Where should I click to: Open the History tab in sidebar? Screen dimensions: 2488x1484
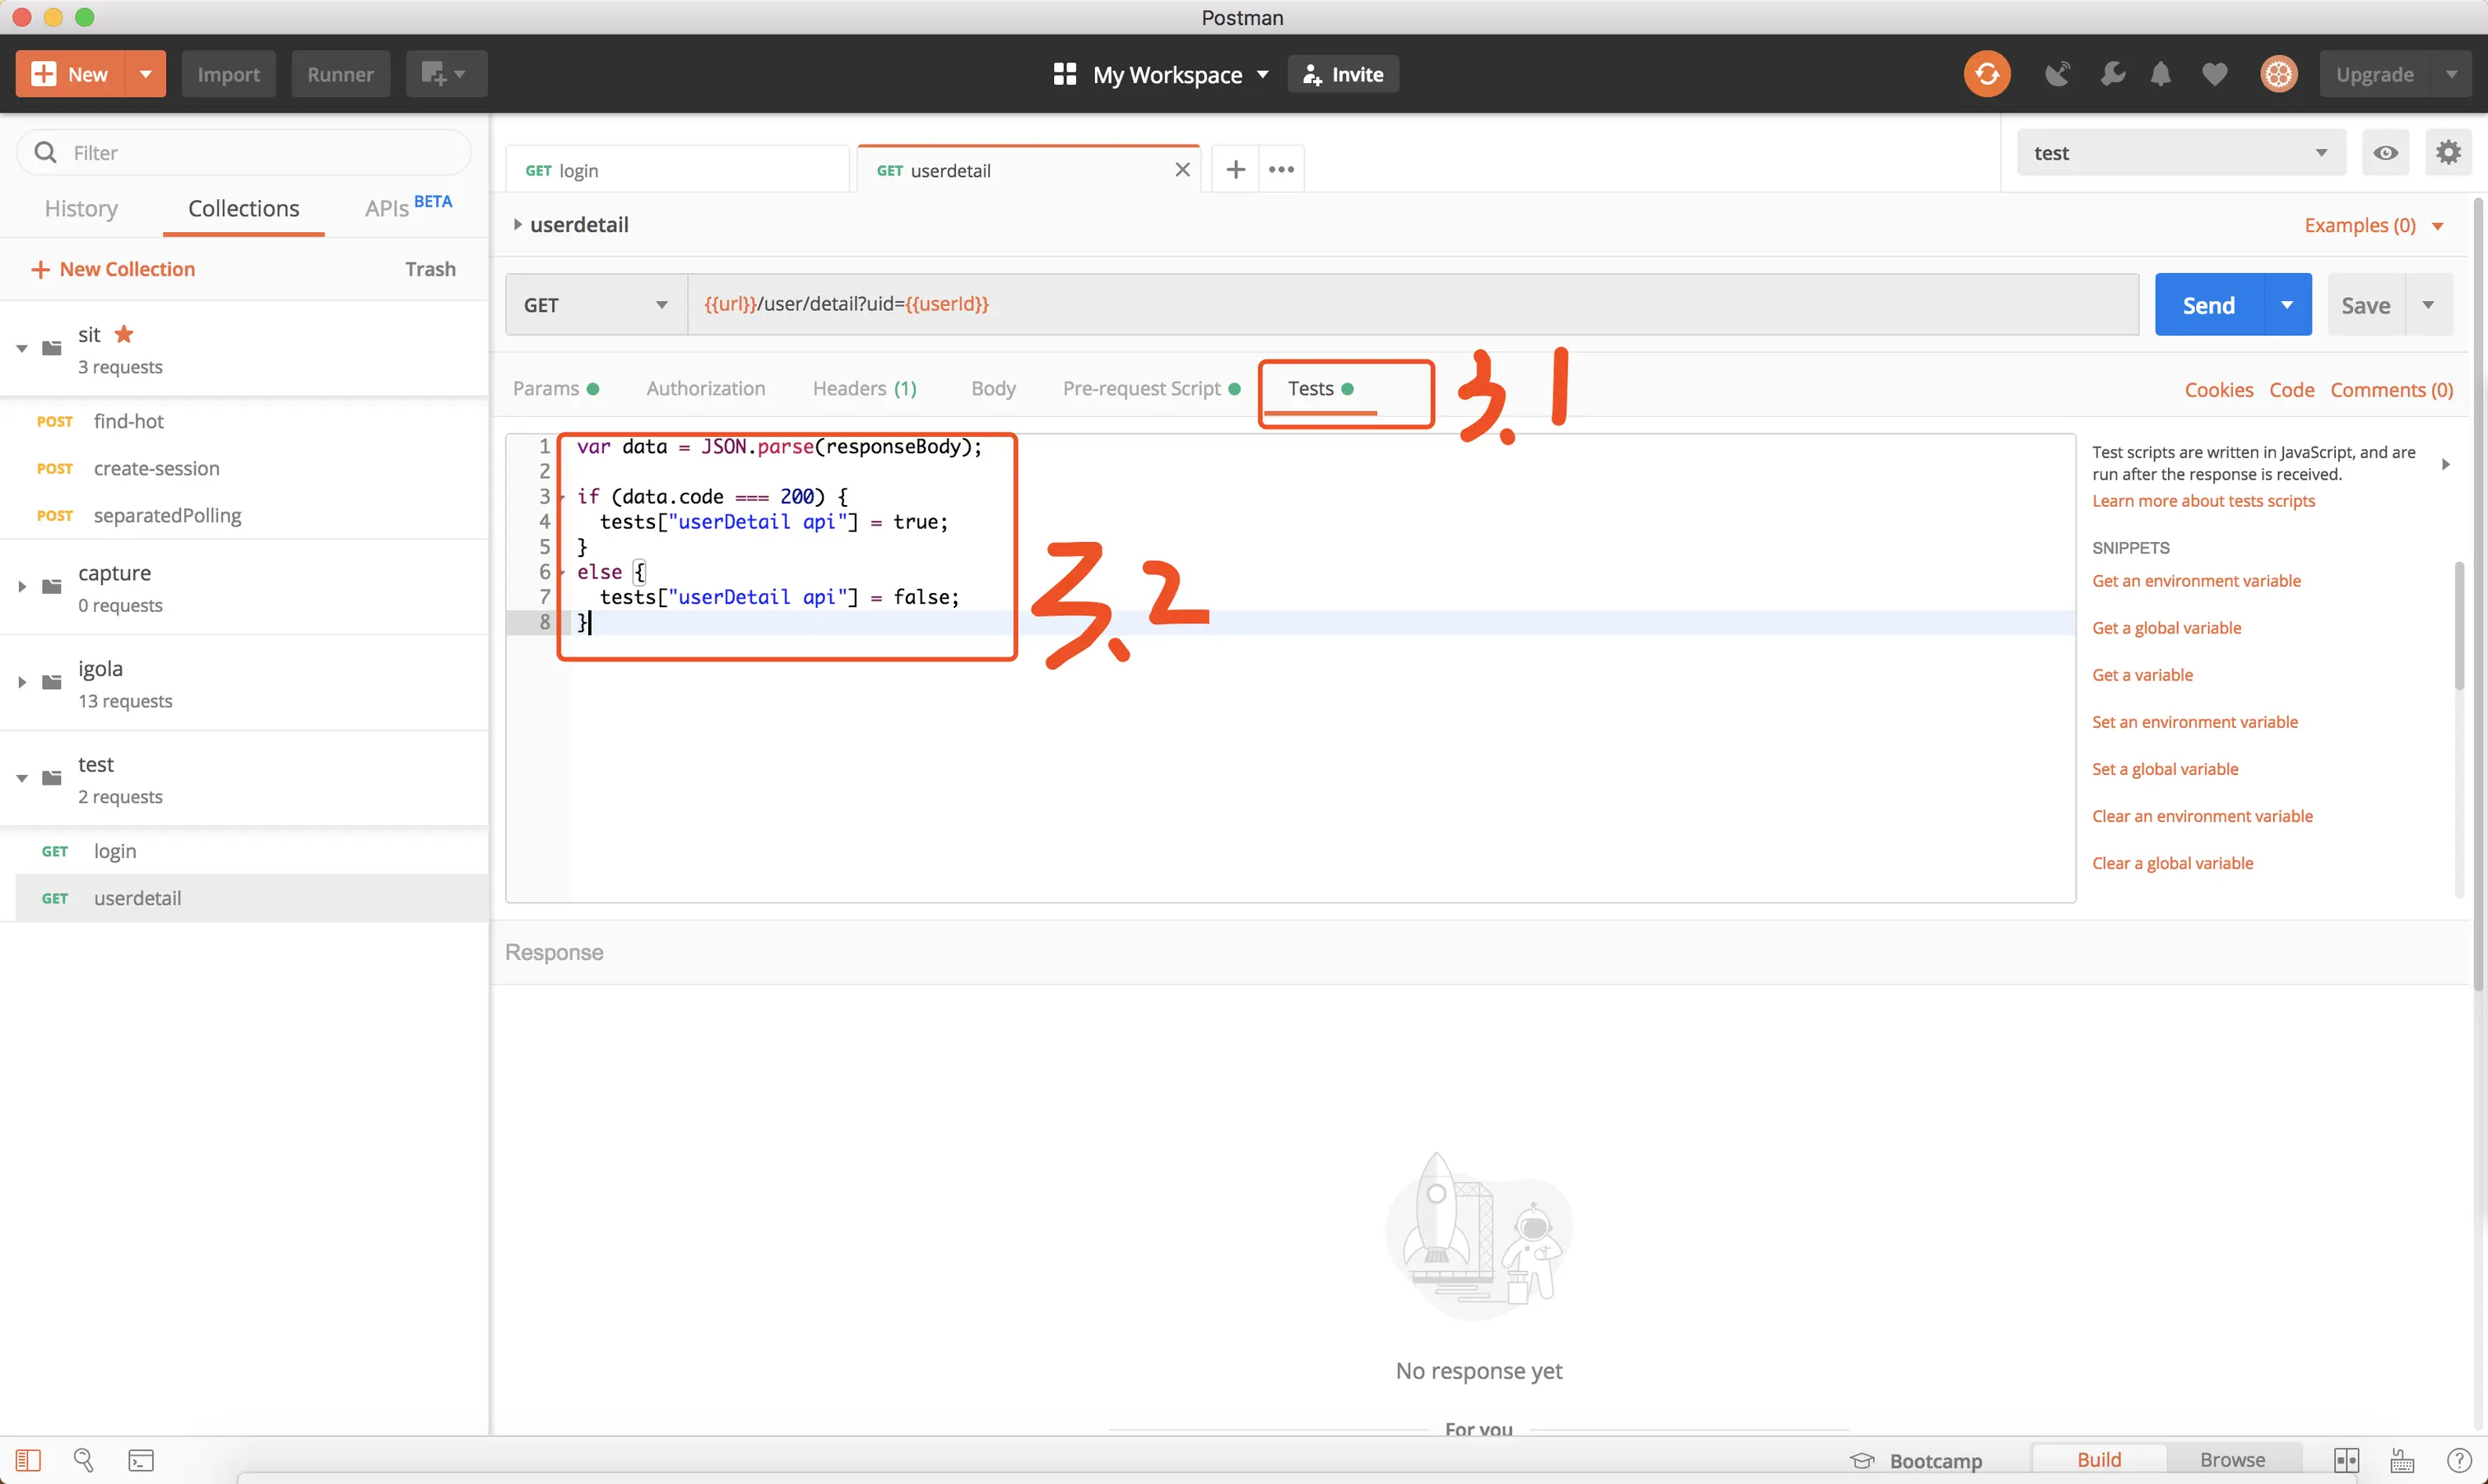point(81,208)
